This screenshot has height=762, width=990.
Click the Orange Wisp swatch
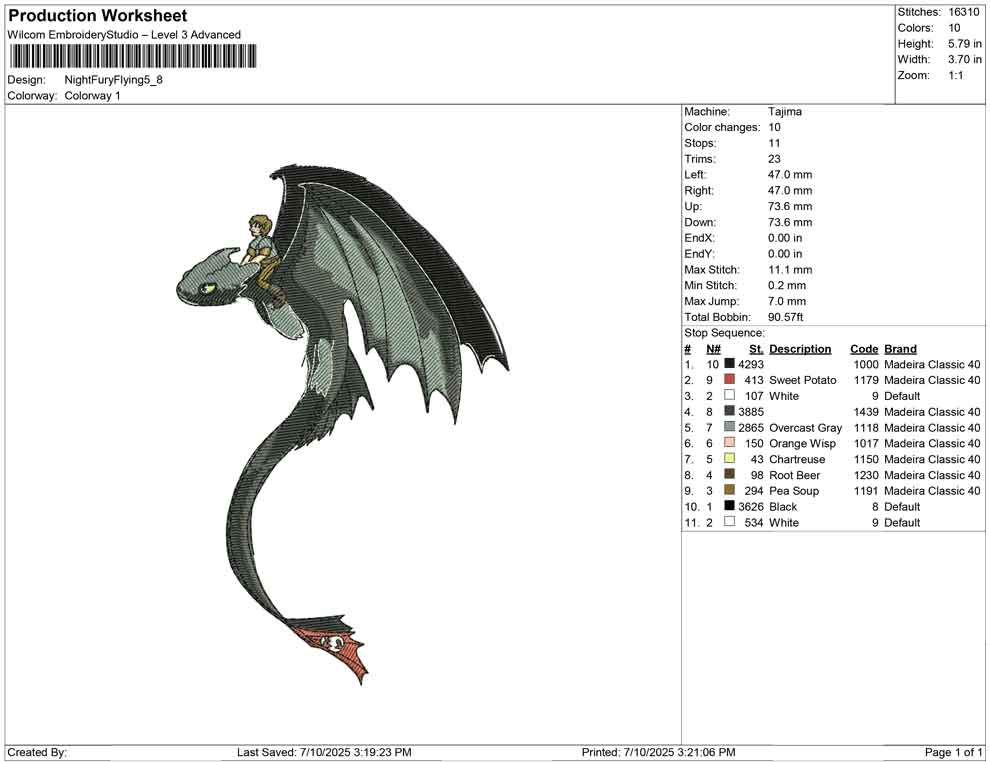click(x=729, y=442)
